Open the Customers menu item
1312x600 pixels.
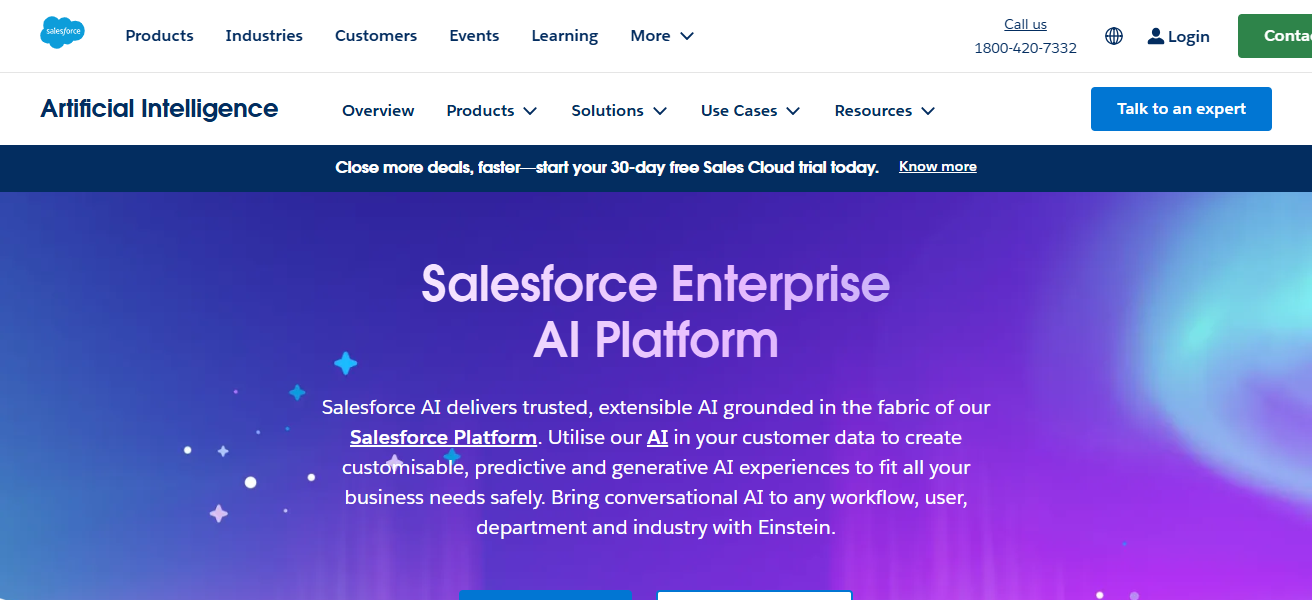coord(376,35)
